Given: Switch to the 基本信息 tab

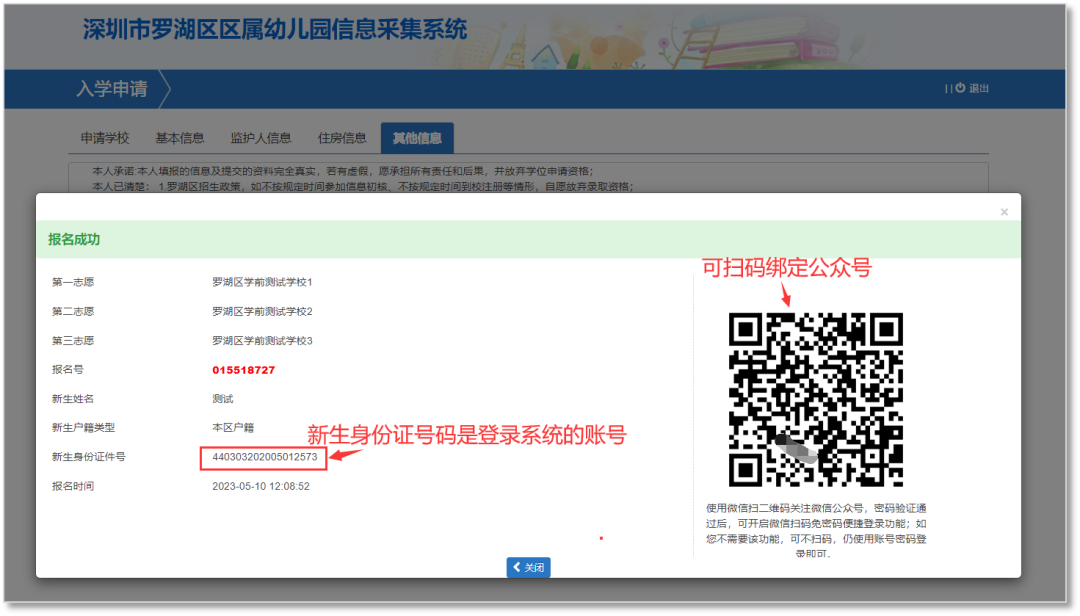Looking at the screenshot, I should coord(179,138).
